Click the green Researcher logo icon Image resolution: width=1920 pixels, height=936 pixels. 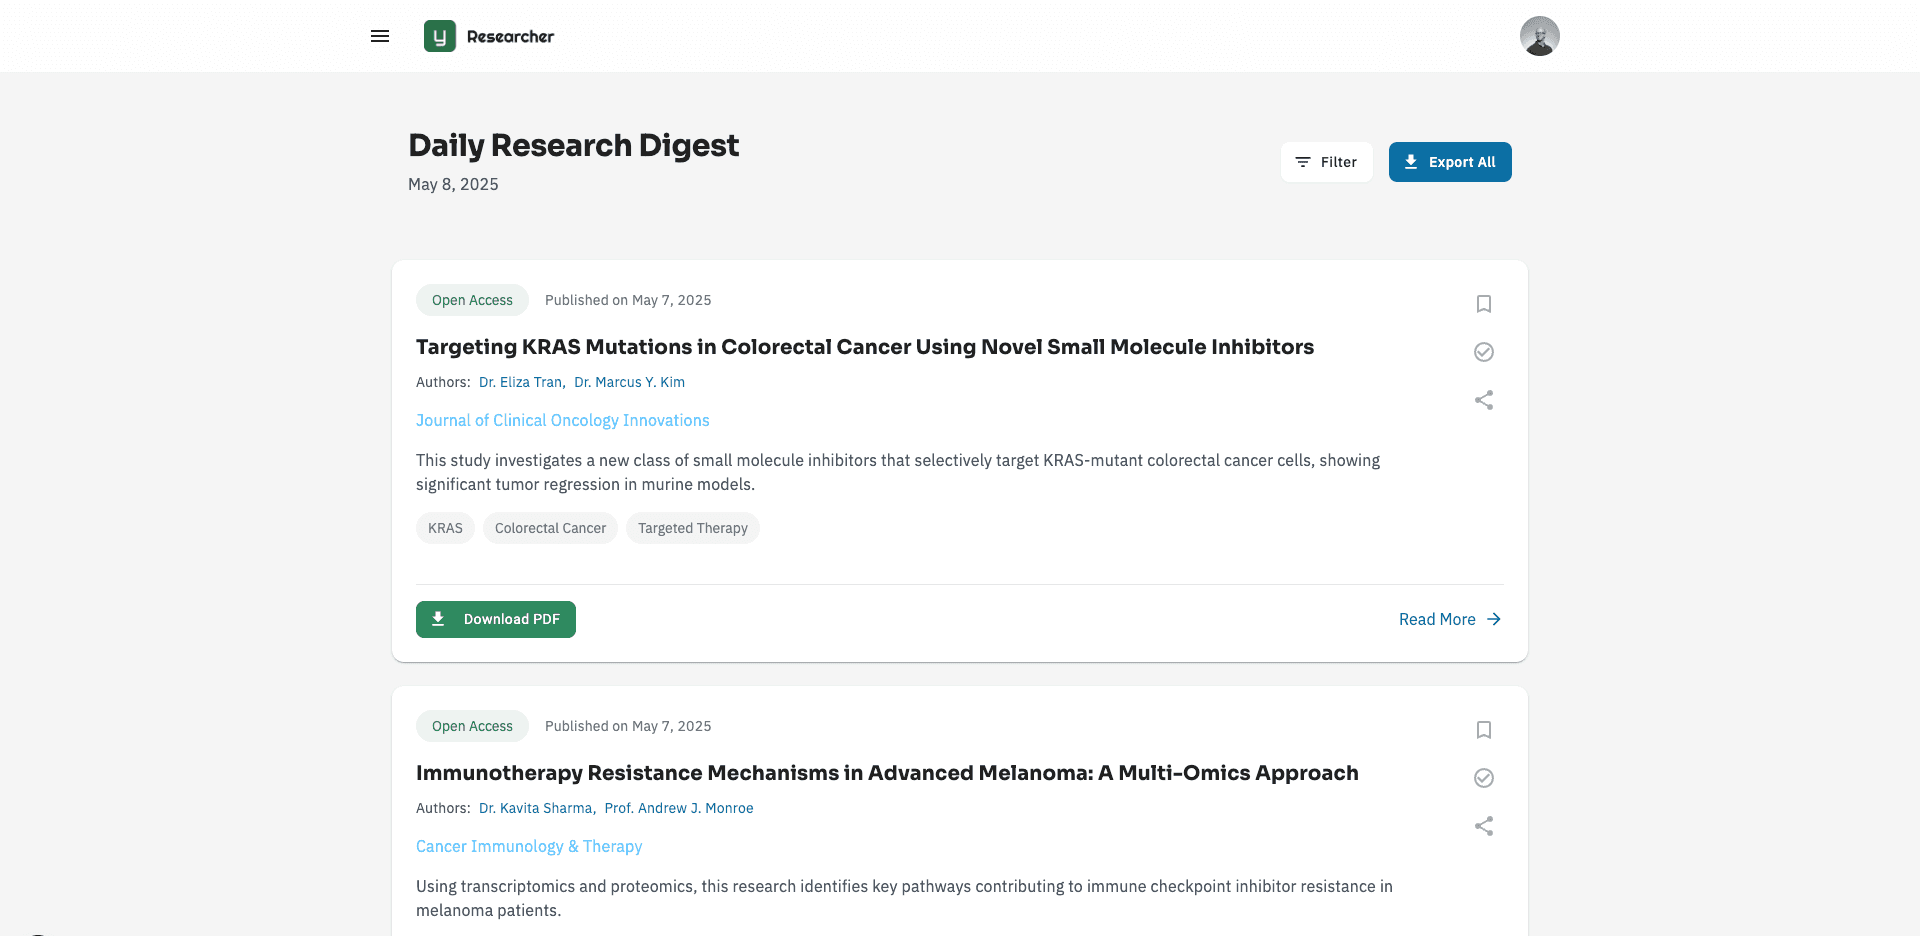pyautogui.click(x=440, y=36)
